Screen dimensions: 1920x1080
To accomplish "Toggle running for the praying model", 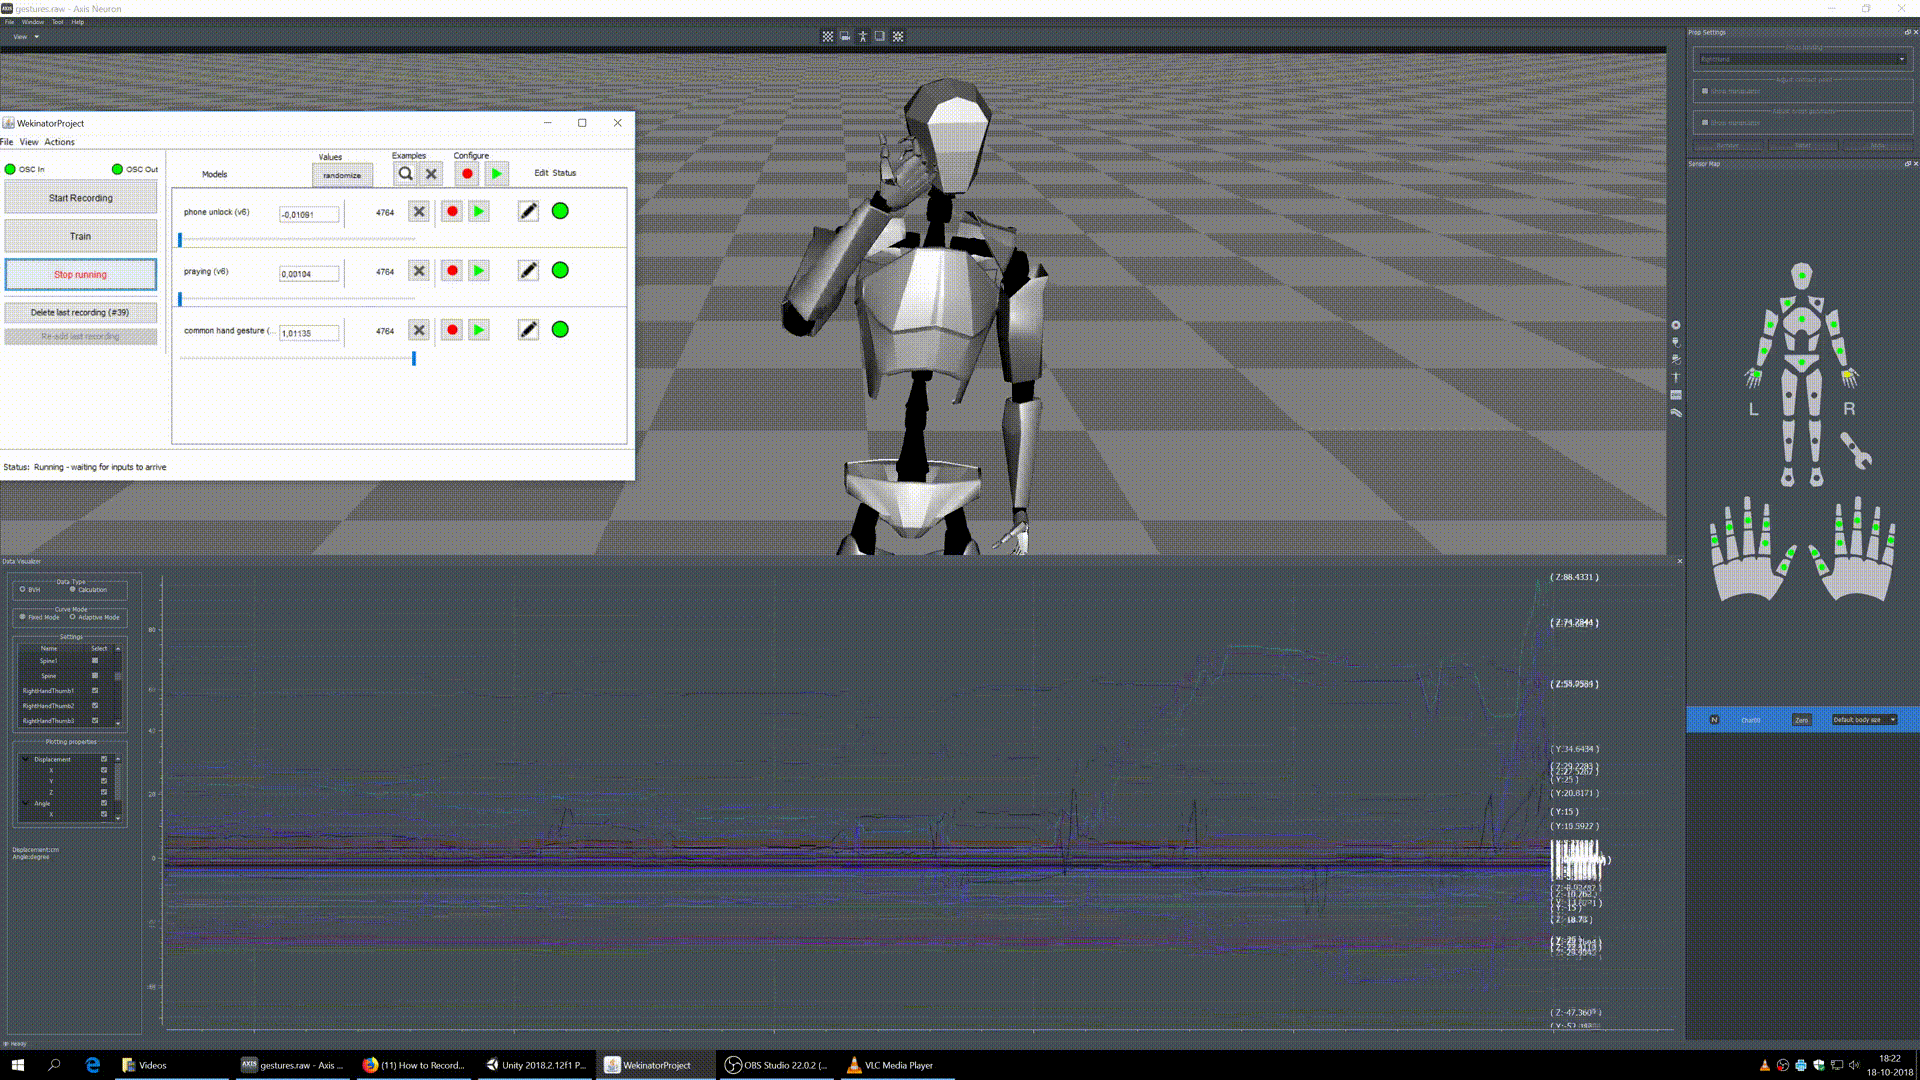I will coord(479,271).
